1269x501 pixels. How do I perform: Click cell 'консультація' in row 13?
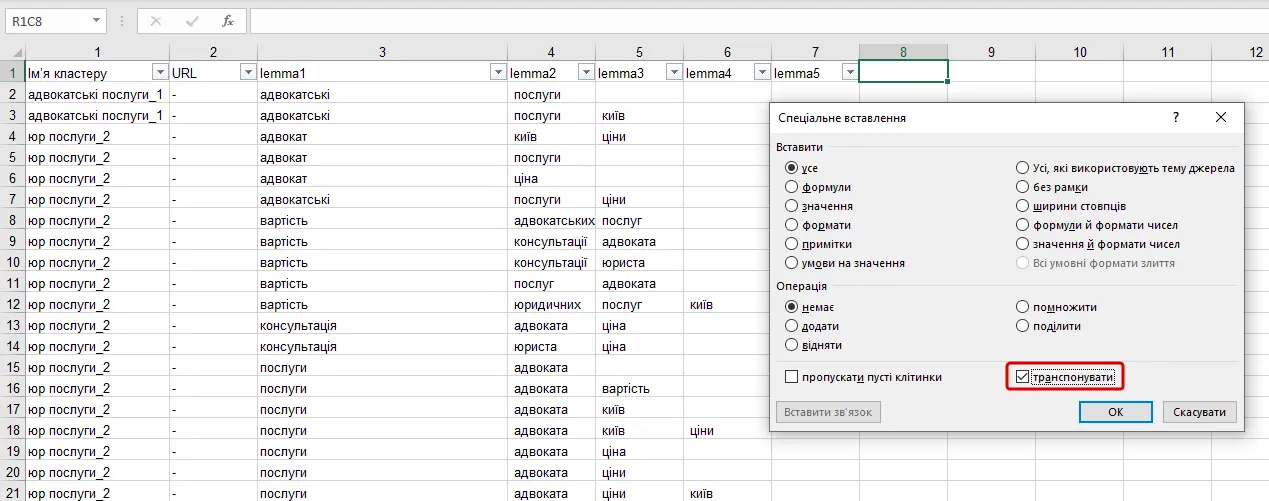[382, 325]
